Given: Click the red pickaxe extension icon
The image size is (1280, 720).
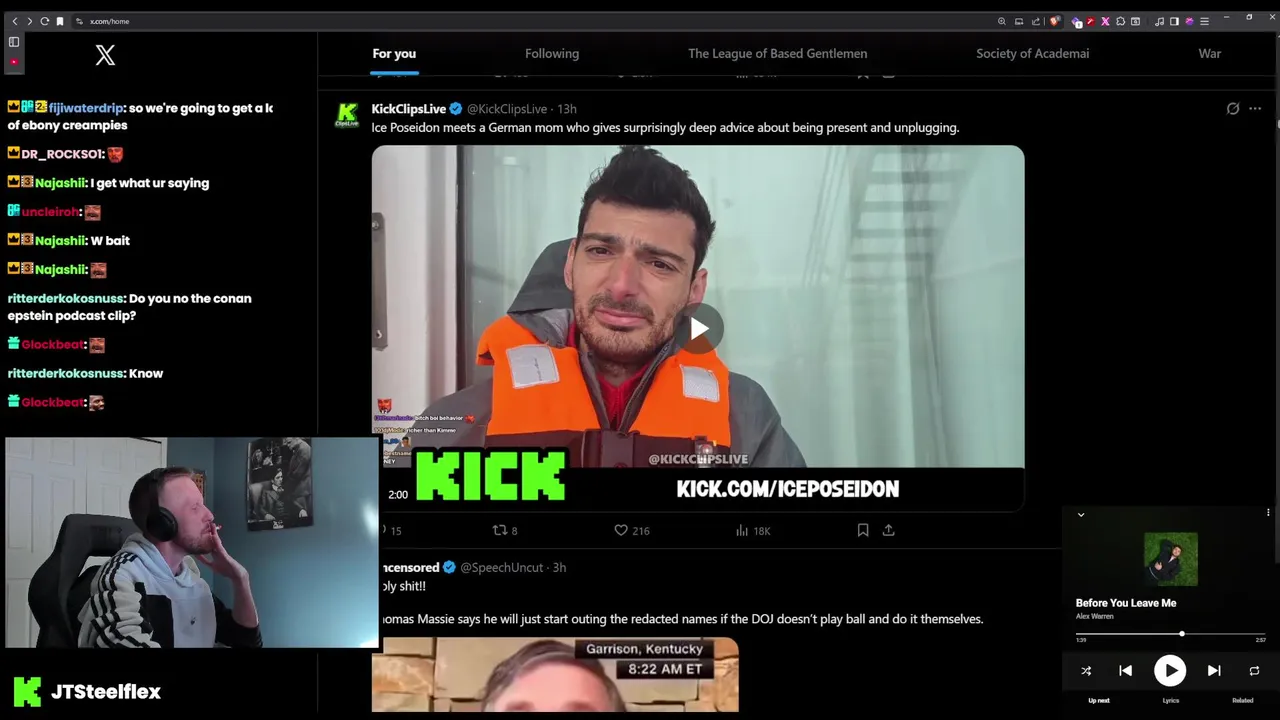Looking at the screenshot, I should [x=1090, y=21].
